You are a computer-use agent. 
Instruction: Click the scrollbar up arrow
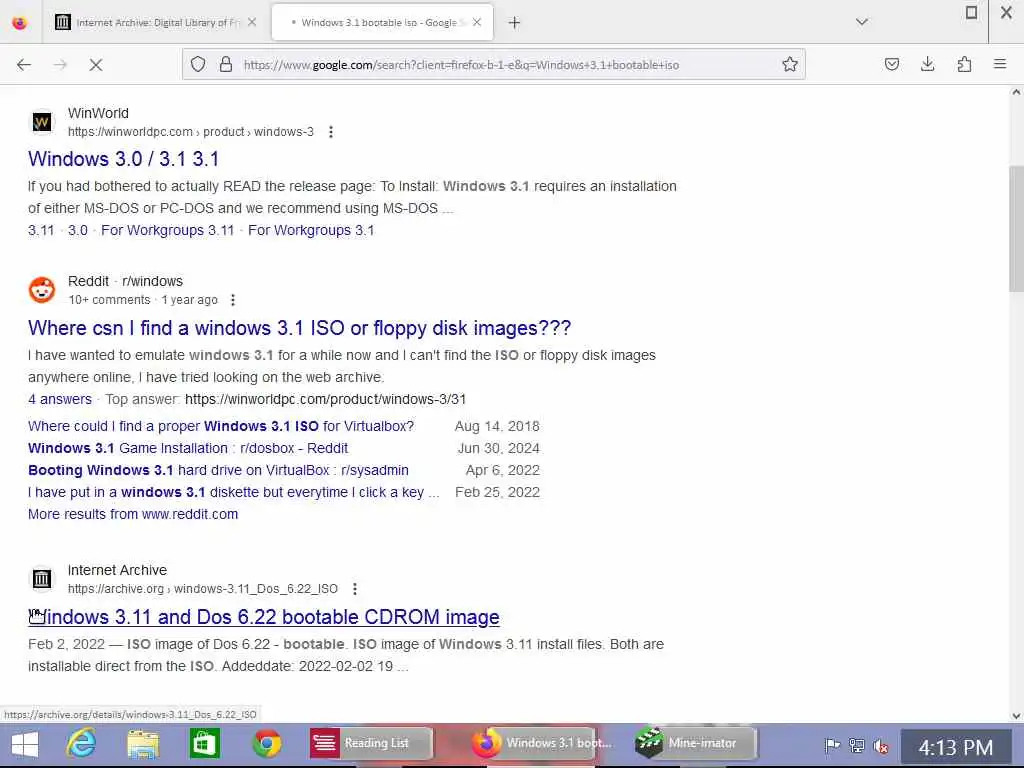click(1016, 92)
